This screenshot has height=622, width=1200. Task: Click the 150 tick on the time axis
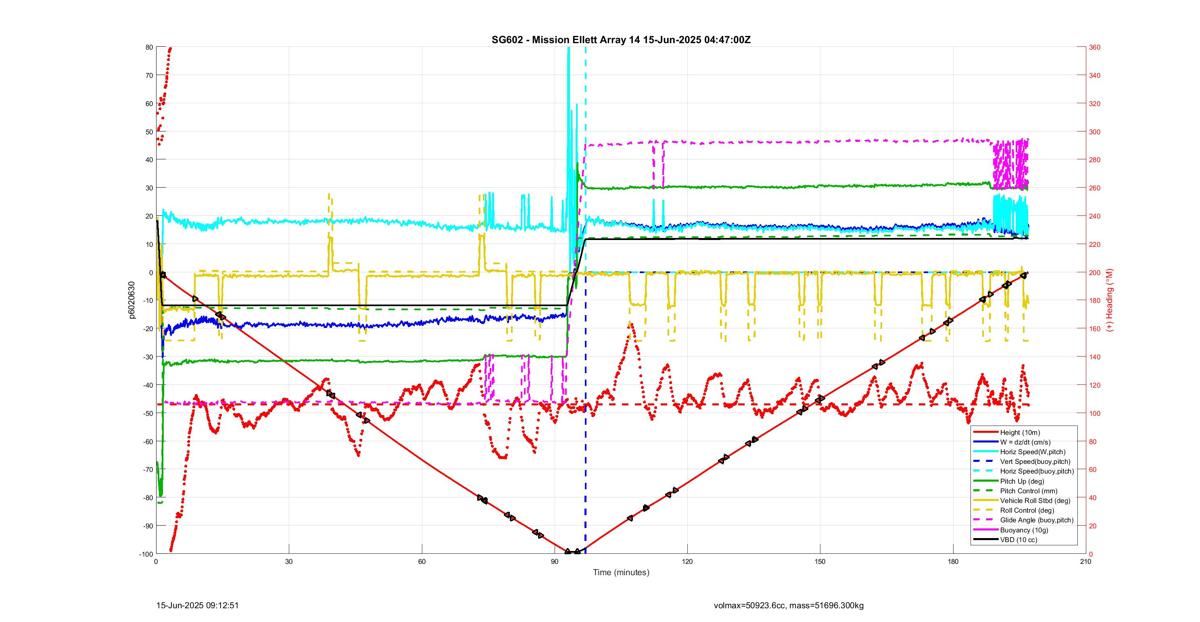pyautogui.click(x=820, y=561)
